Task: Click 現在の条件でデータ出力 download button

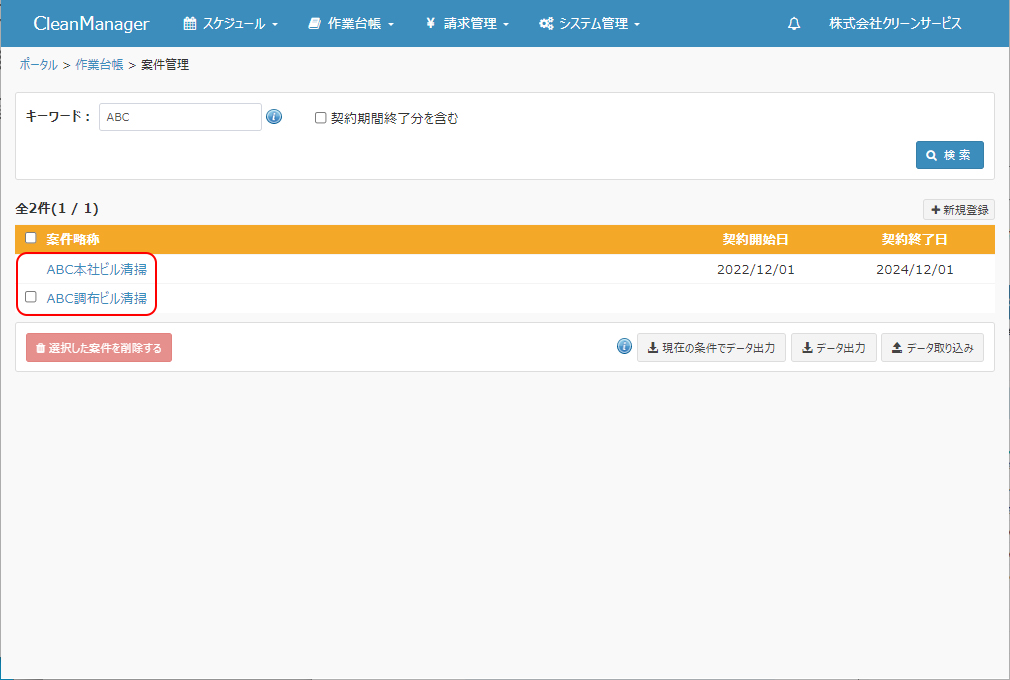Action: click(x=711, y=348)
